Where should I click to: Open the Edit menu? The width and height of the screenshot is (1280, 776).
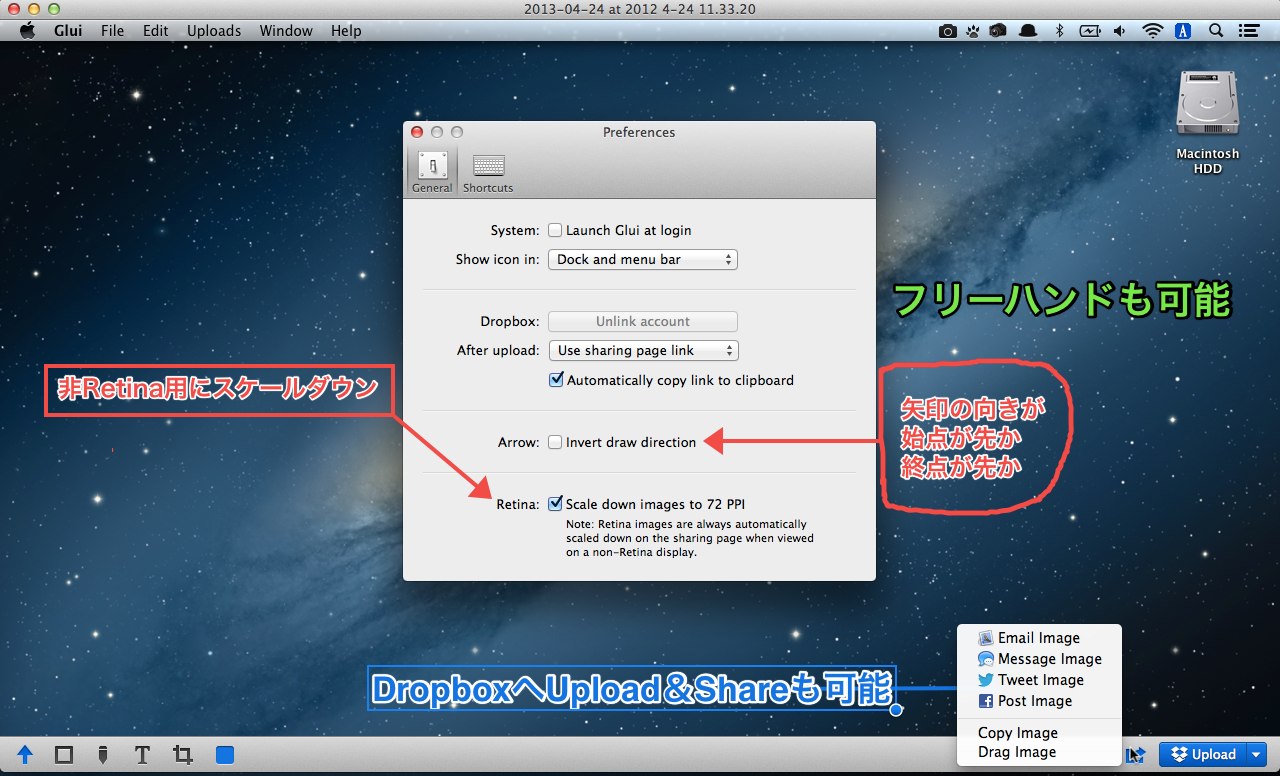155,31
